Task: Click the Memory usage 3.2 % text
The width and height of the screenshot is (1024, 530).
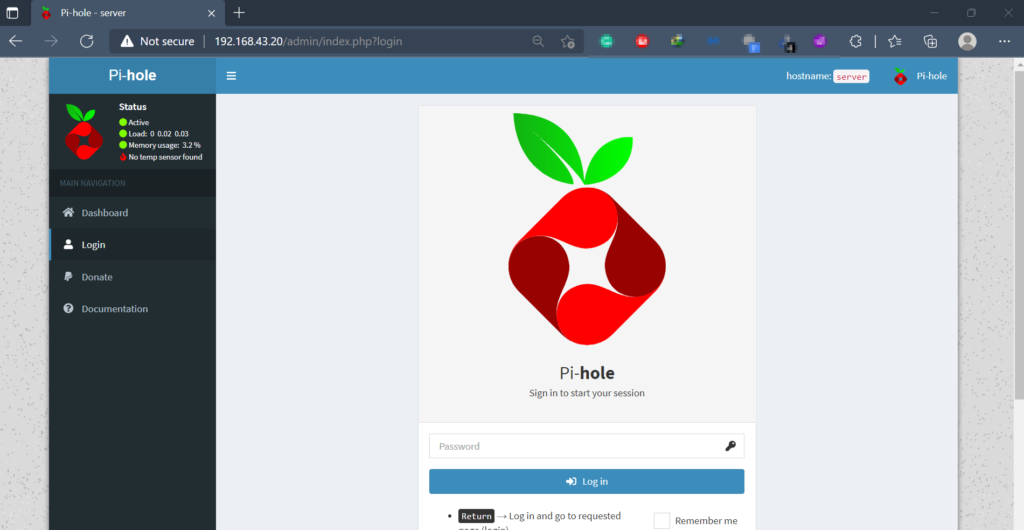Action: (x=165, y=145)
